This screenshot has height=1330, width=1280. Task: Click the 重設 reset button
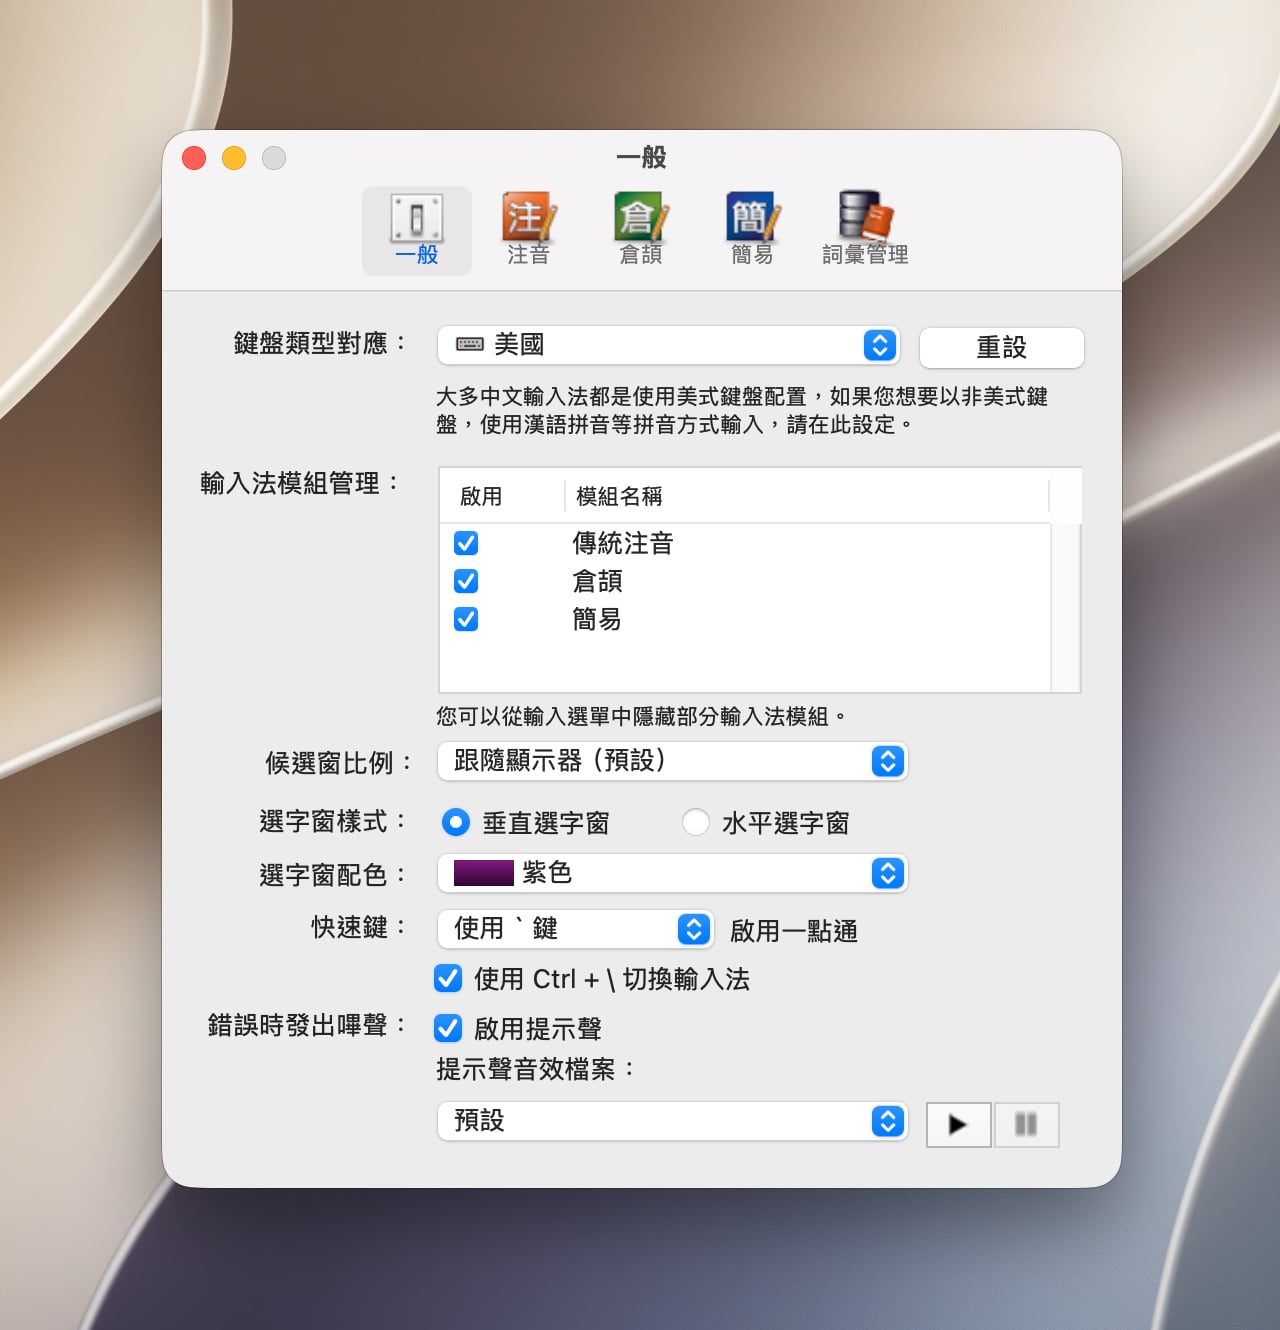[x=1002, y=347]
